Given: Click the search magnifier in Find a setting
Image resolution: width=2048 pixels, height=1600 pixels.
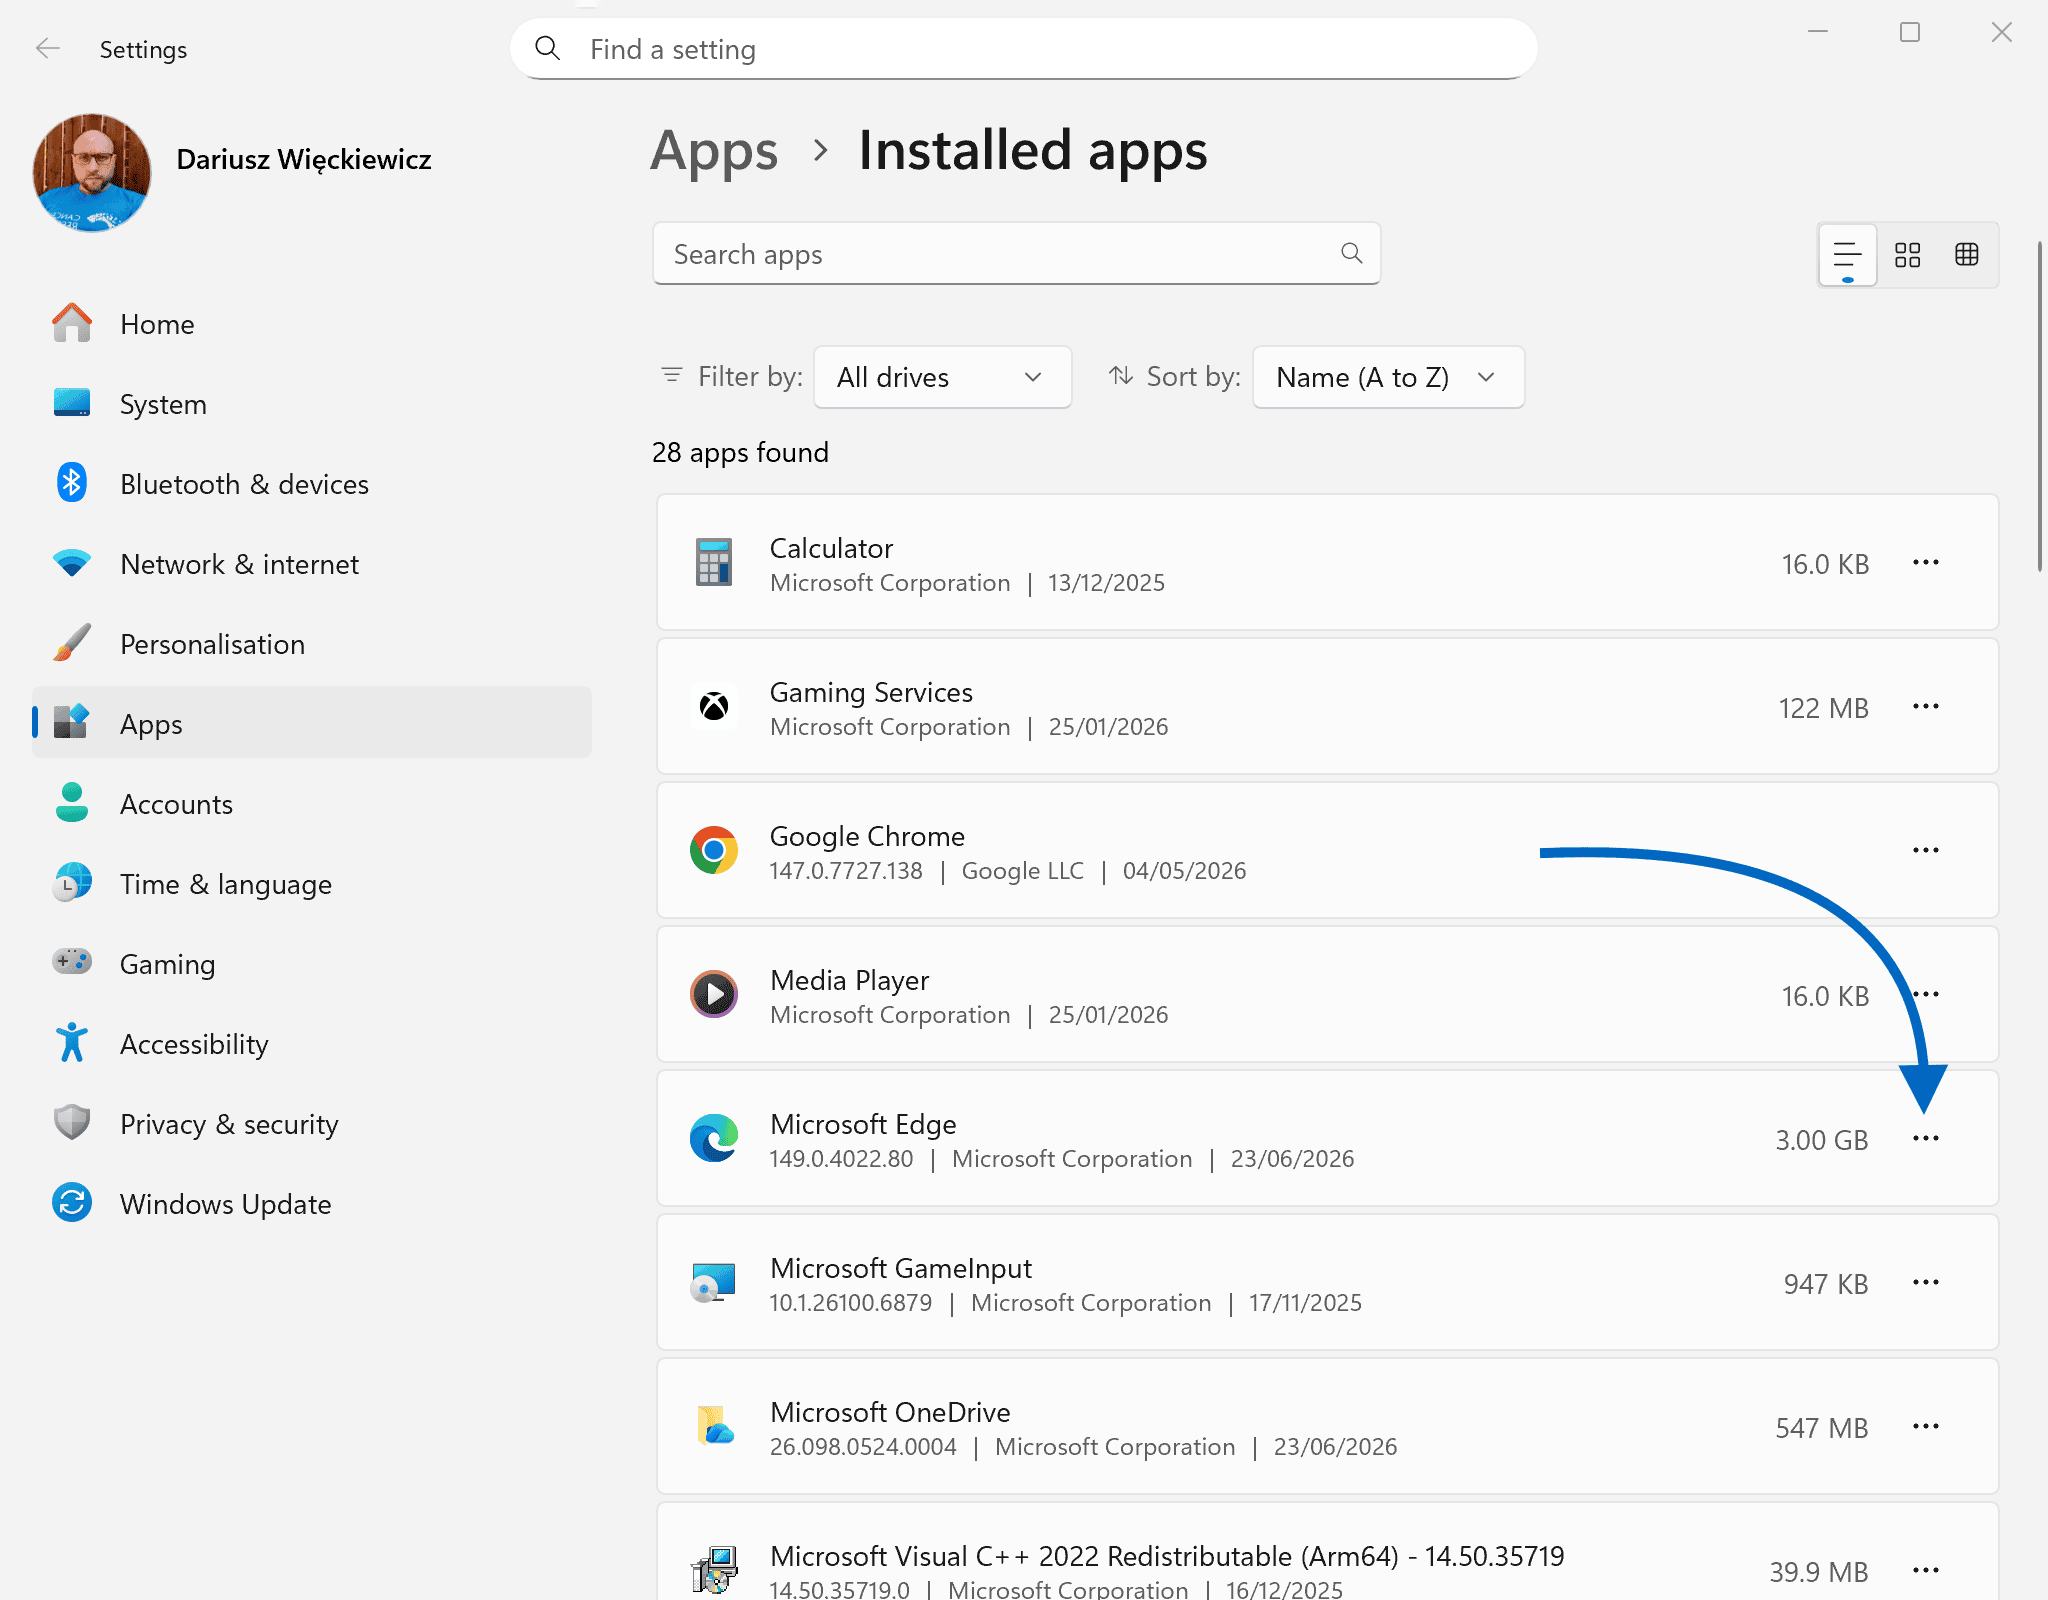Looking at the screenshot, I should click(547, 48).
